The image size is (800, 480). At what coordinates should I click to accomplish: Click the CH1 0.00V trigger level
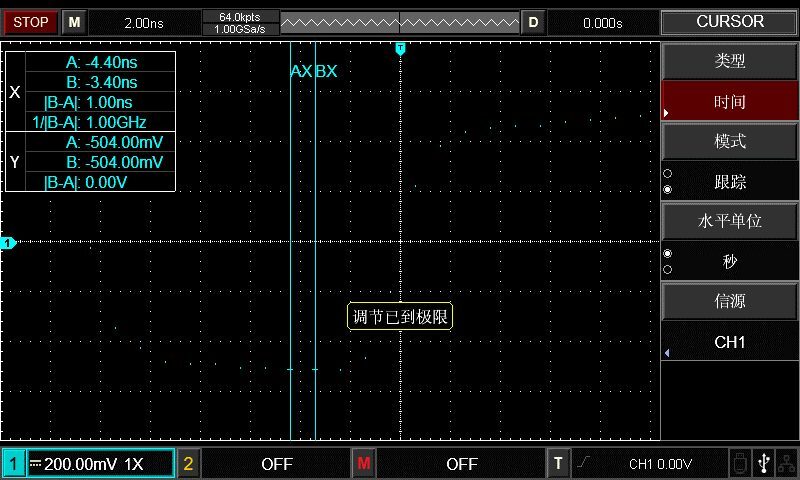[660, 464]
